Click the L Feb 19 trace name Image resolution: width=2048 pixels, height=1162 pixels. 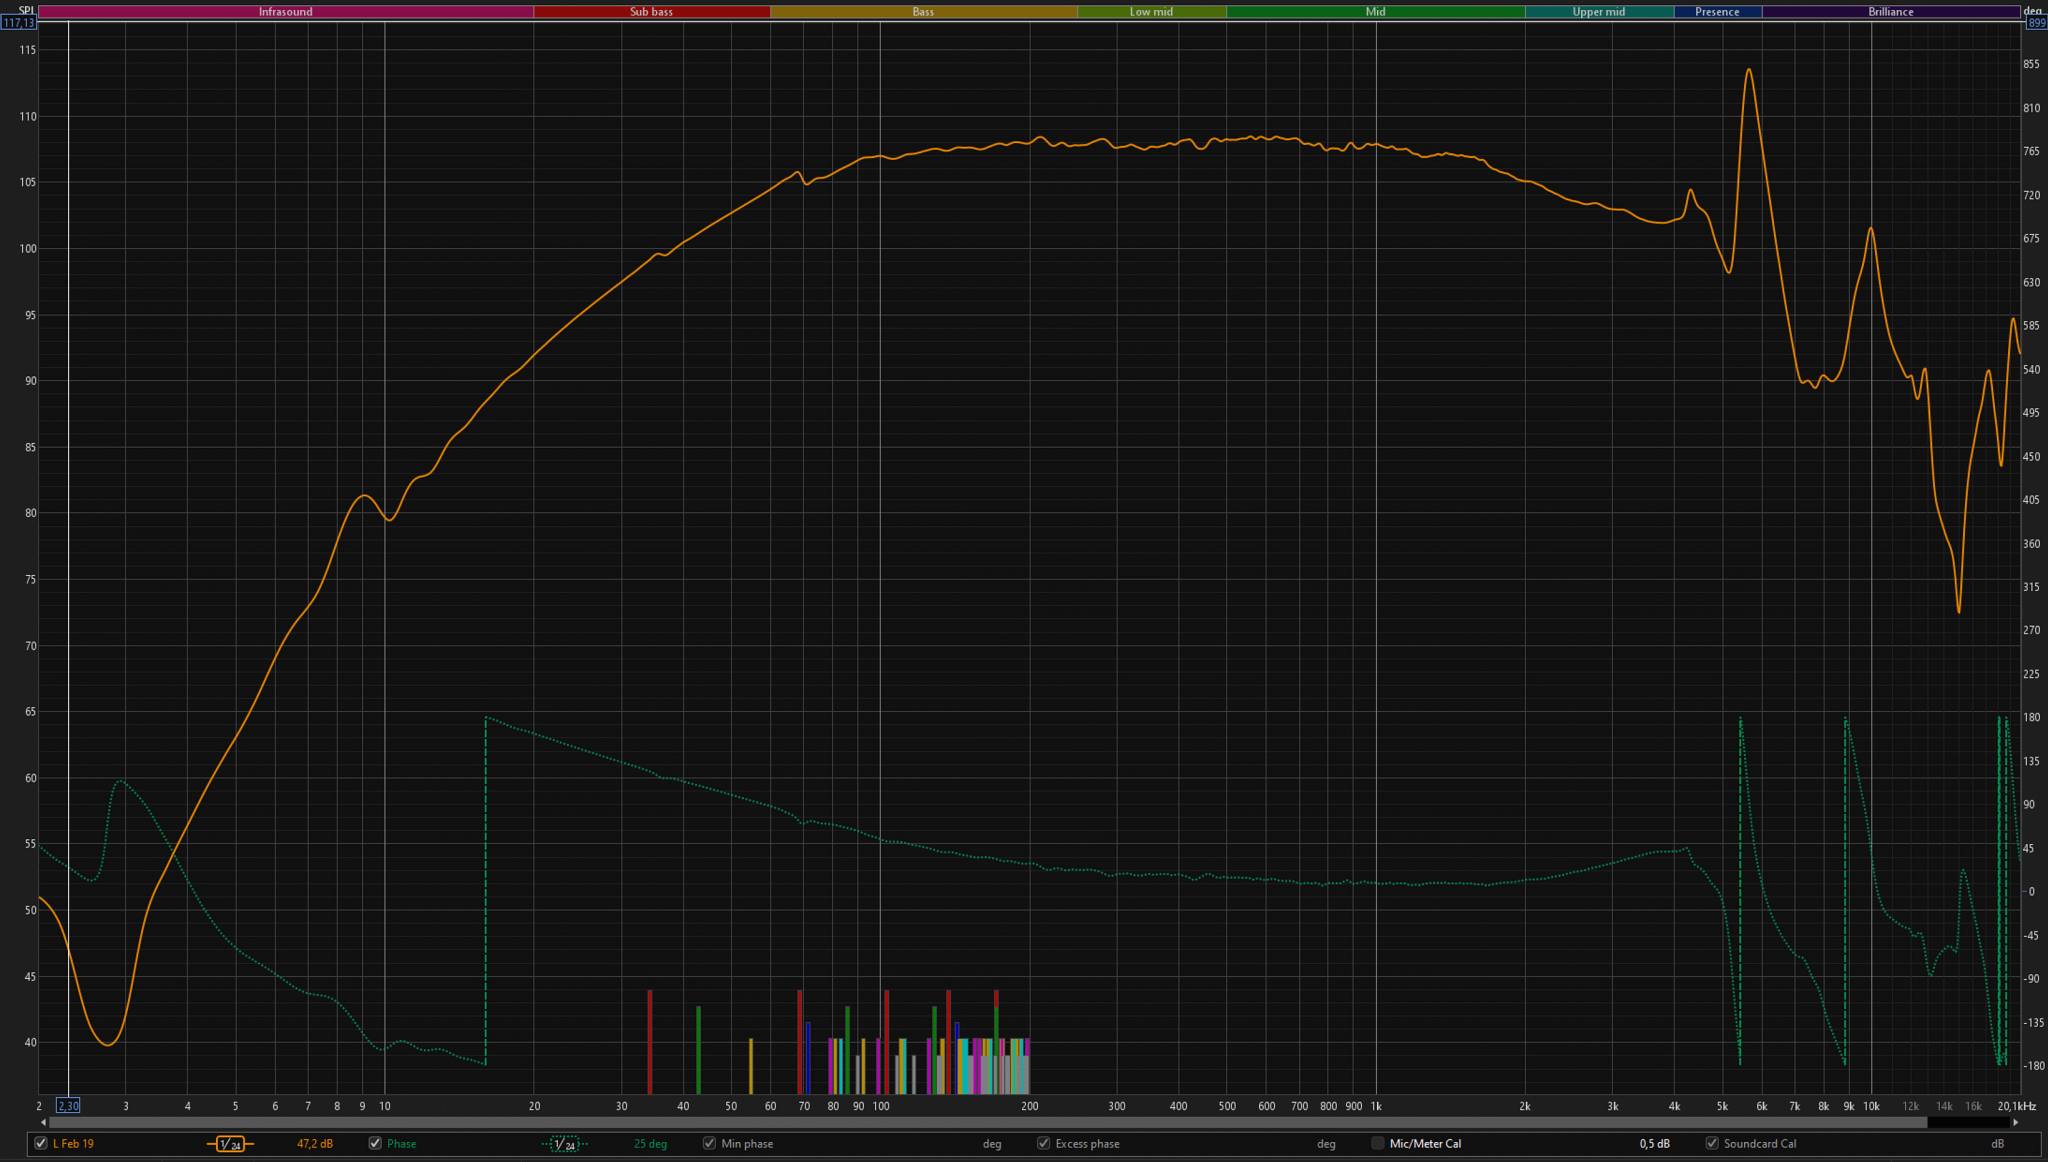[73, 1144]
